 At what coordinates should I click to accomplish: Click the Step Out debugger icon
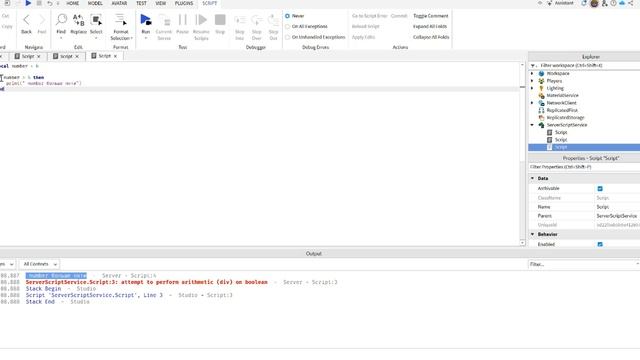pyautogui.click(x=273, y=20)
